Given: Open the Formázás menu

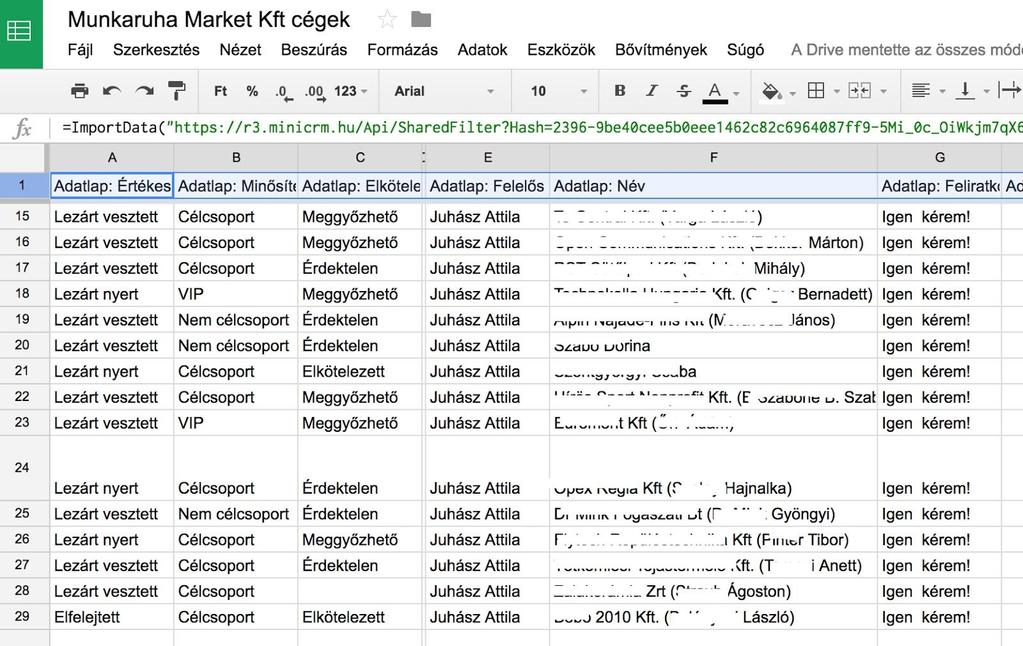Looking at the screenshot, I should click(x=402, y=50).
